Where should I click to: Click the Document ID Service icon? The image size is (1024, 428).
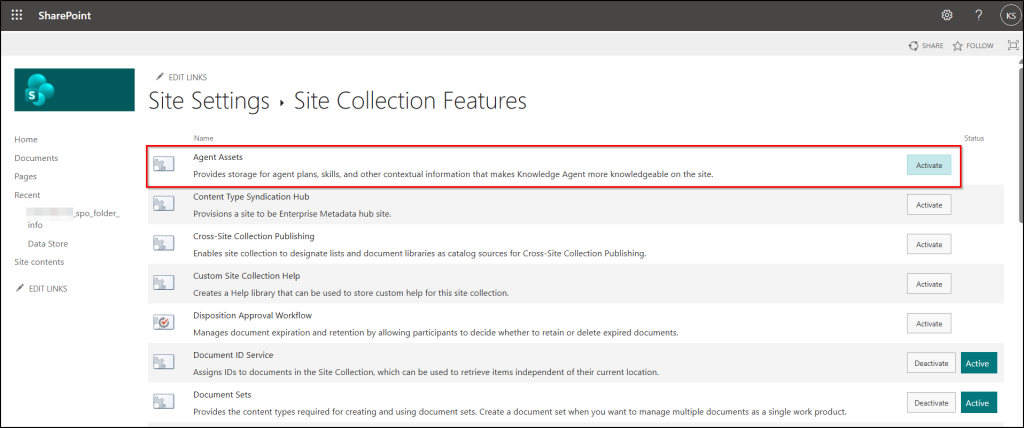(163, 363)
